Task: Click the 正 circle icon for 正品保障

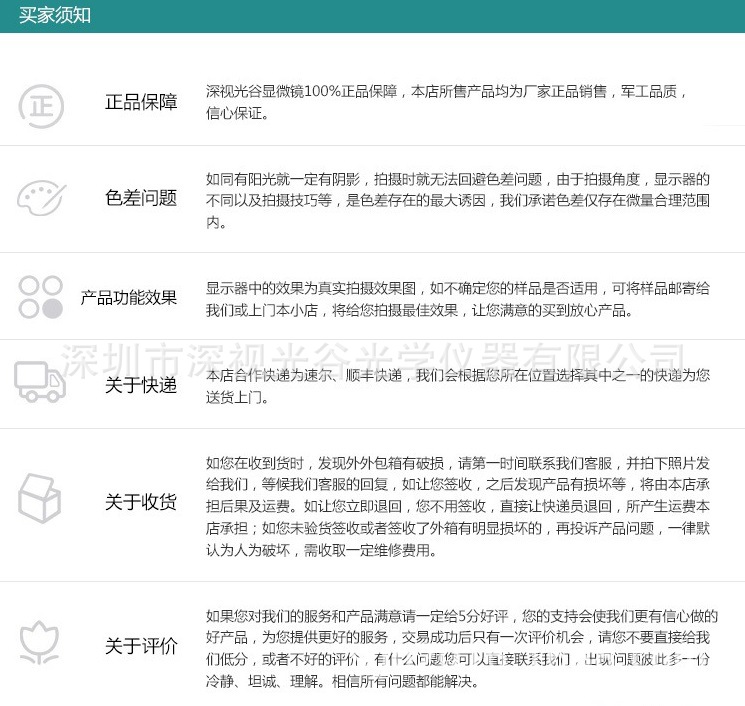Action: (41, 106)
